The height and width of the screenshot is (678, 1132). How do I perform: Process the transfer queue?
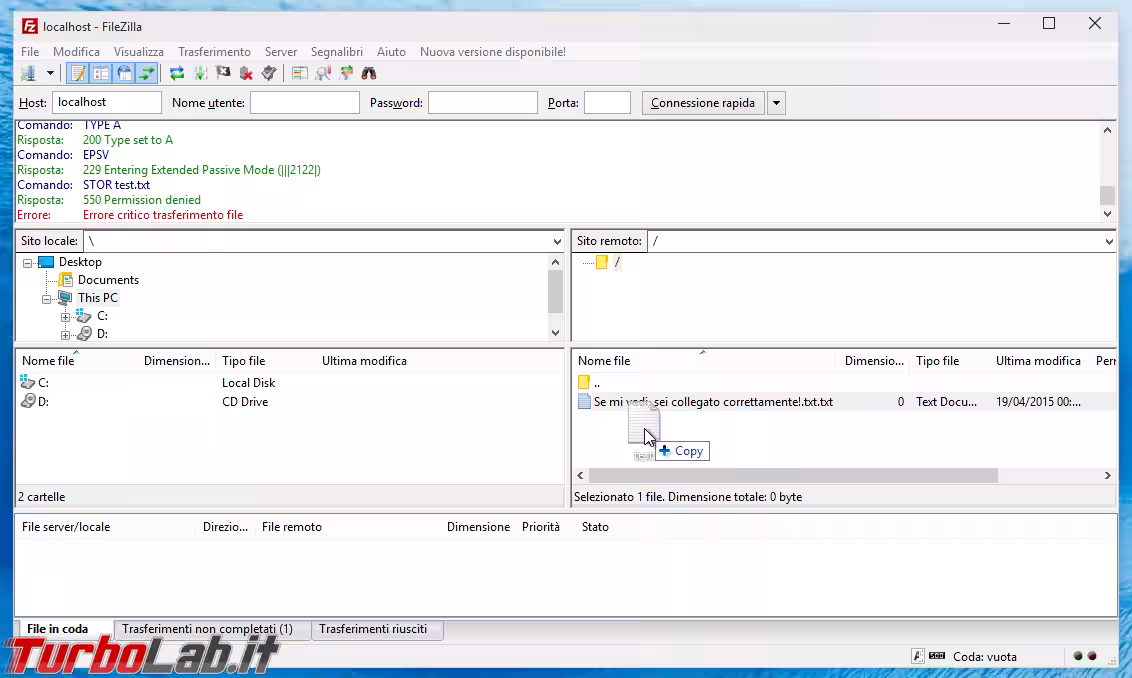coord(200,73)
